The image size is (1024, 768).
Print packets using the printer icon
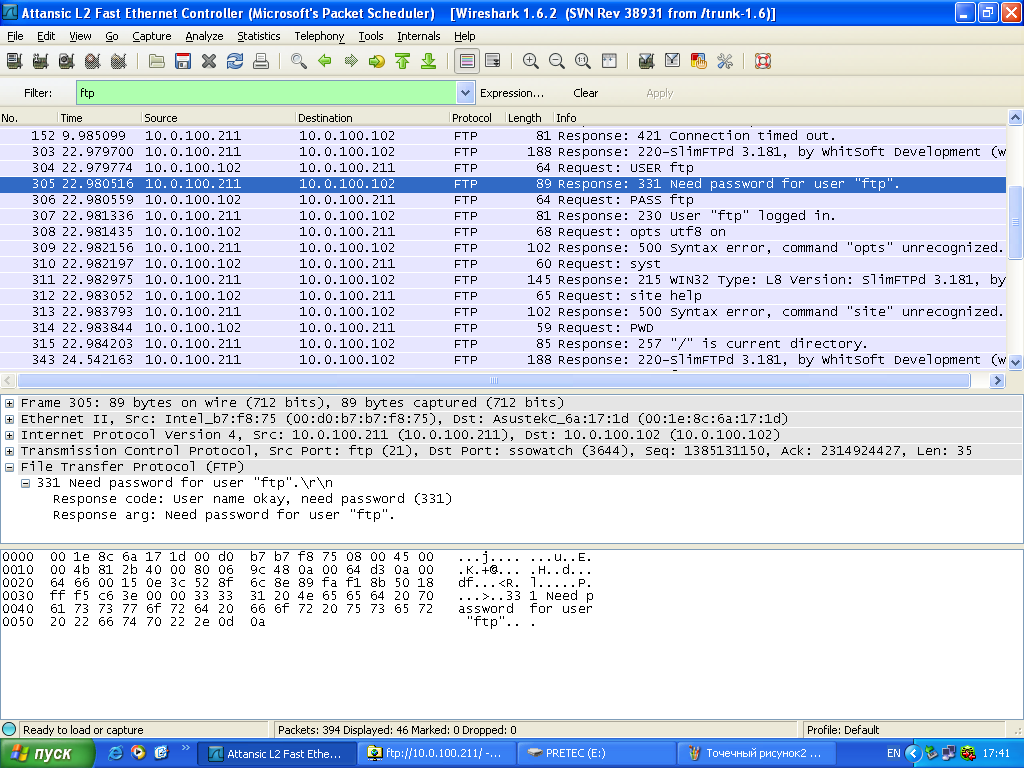[x=261, y=61]
